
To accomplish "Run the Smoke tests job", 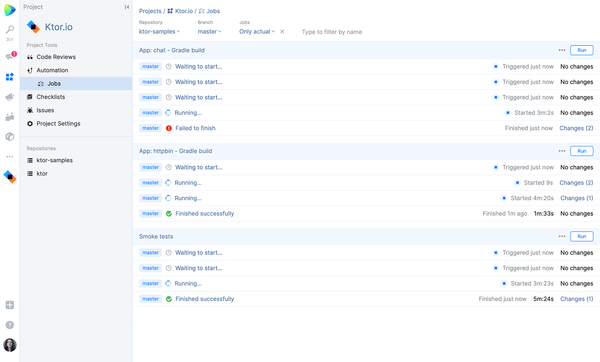I will pyautogui.click(x=582, y=236).
